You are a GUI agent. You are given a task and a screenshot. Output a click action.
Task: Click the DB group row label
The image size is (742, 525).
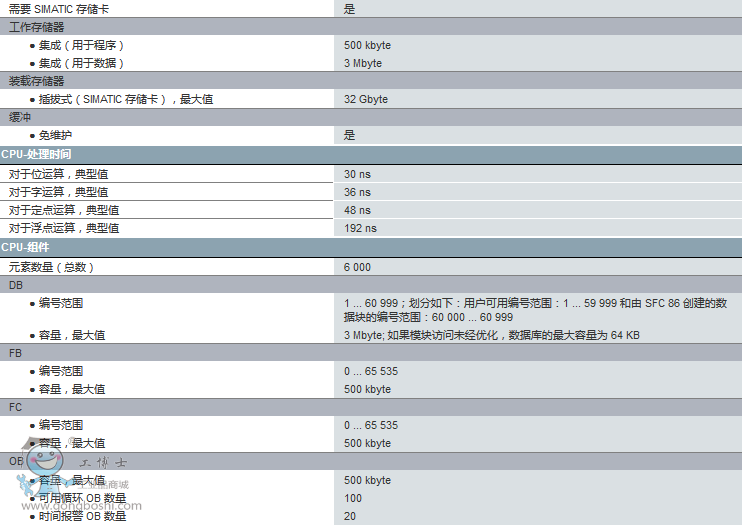(x=16, y=285)
